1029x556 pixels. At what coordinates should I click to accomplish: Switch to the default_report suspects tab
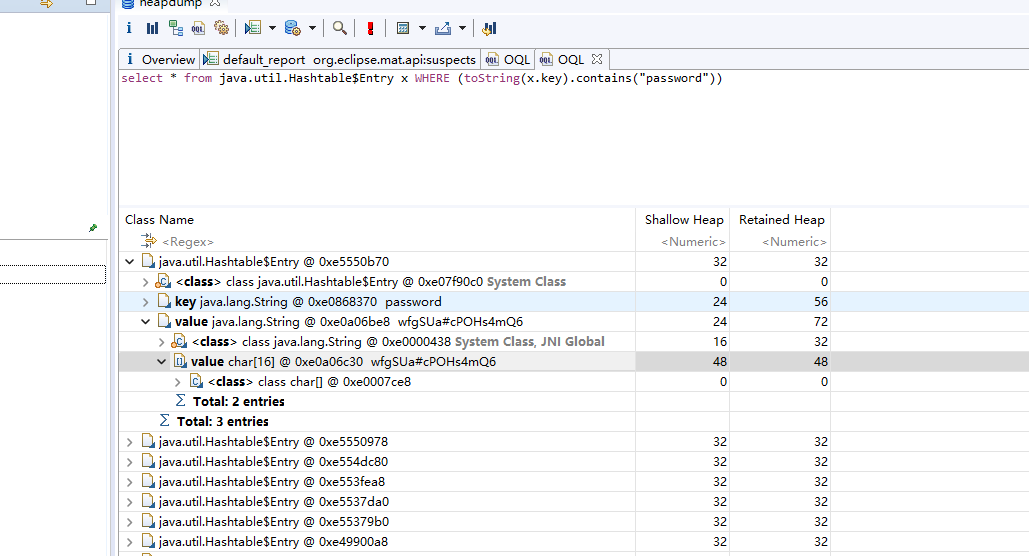340,60
